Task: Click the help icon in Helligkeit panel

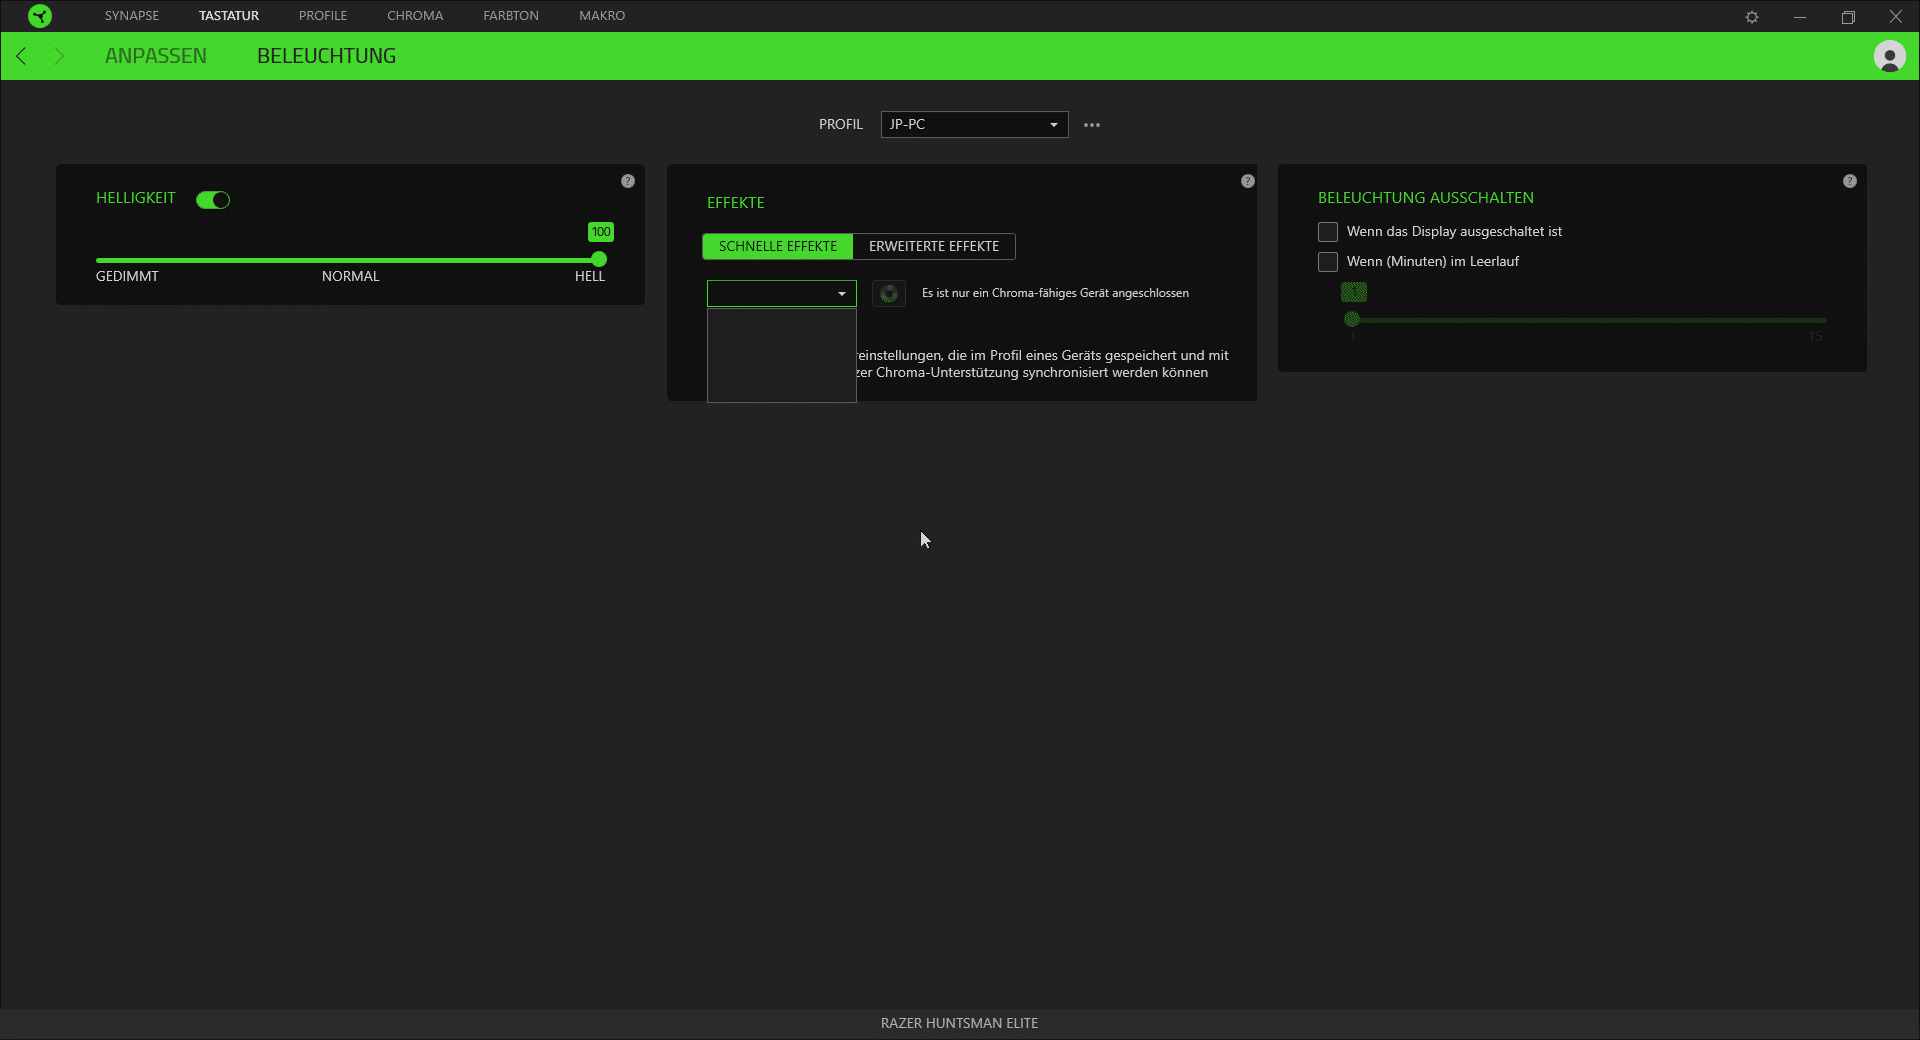Action: 628,181
